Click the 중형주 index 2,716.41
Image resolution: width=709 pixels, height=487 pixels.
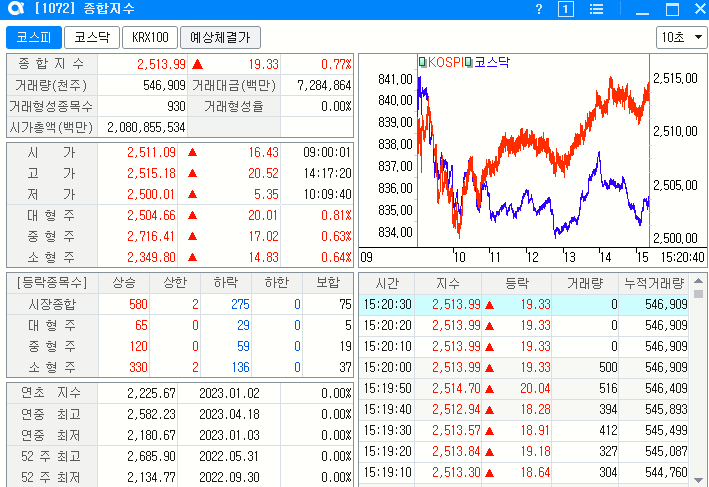tap(151, 236)
